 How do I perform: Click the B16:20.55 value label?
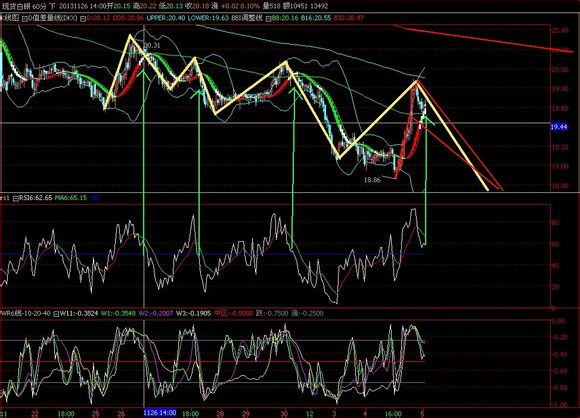point(316,18)
